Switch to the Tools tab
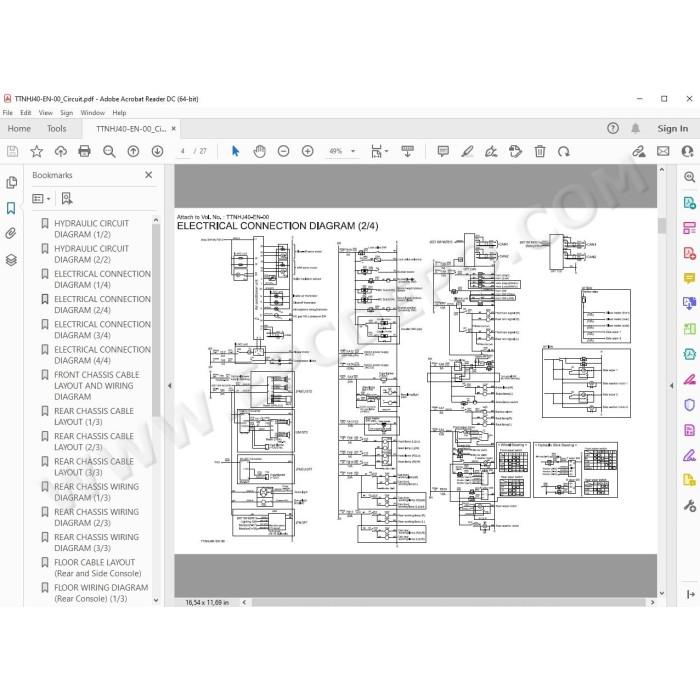 coord(57,129)
